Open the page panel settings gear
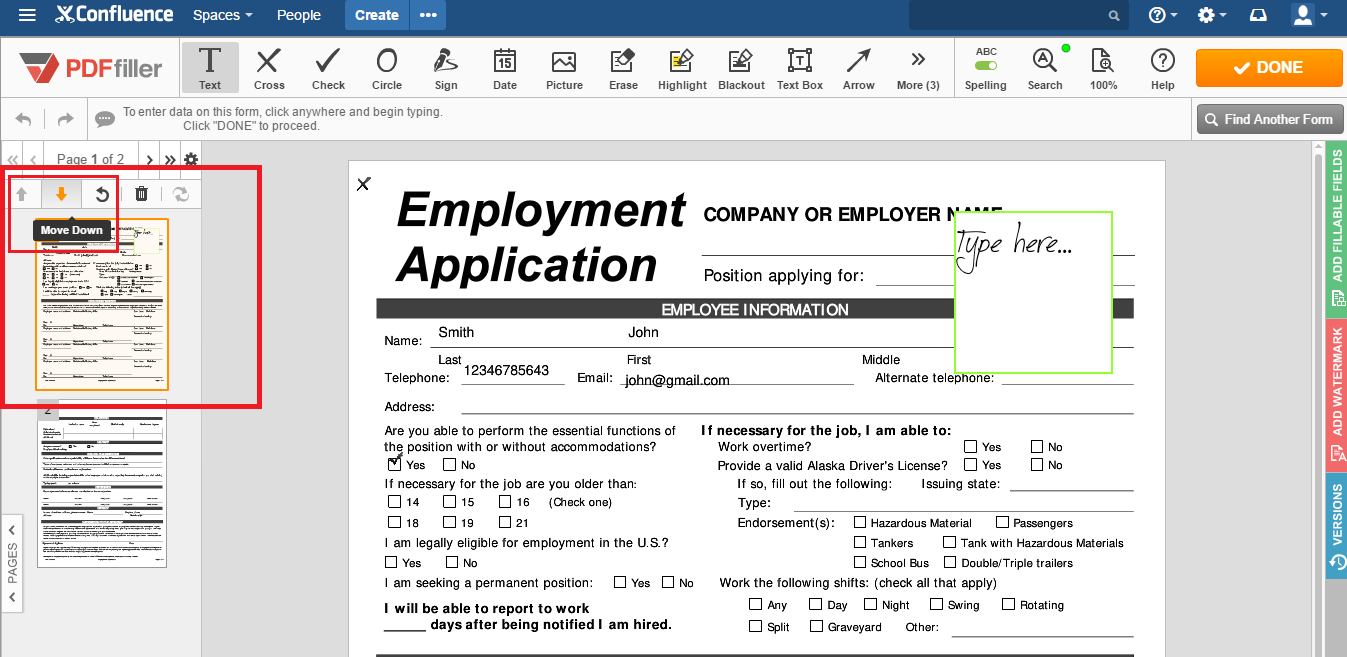1347x657 pixels. (x=191, y=159)
